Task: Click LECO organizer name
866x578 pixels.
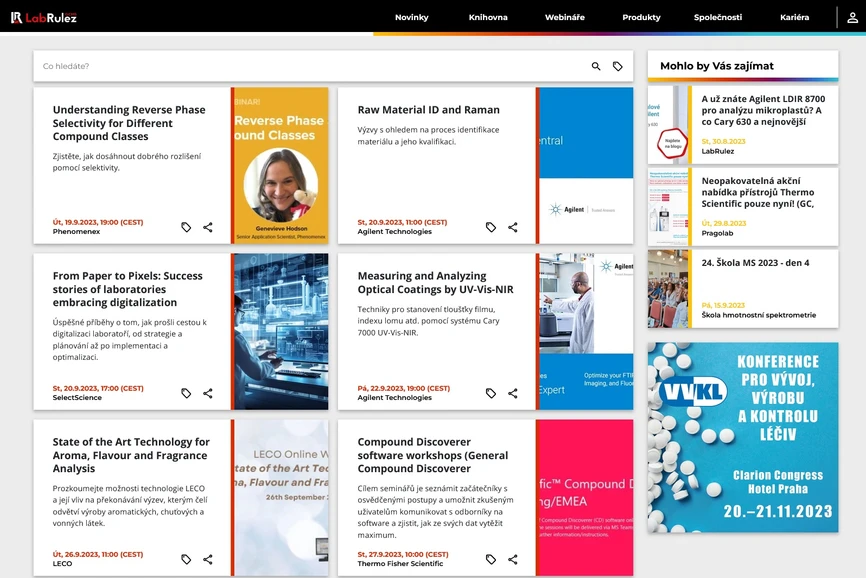Action: pos(62,564)
